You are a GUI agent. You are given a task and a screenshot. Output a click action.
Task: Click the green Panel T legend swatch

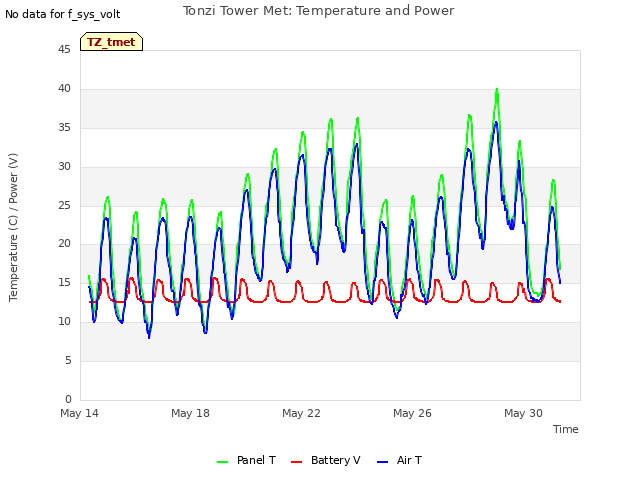pyautogui.click(x=222, y=462)
